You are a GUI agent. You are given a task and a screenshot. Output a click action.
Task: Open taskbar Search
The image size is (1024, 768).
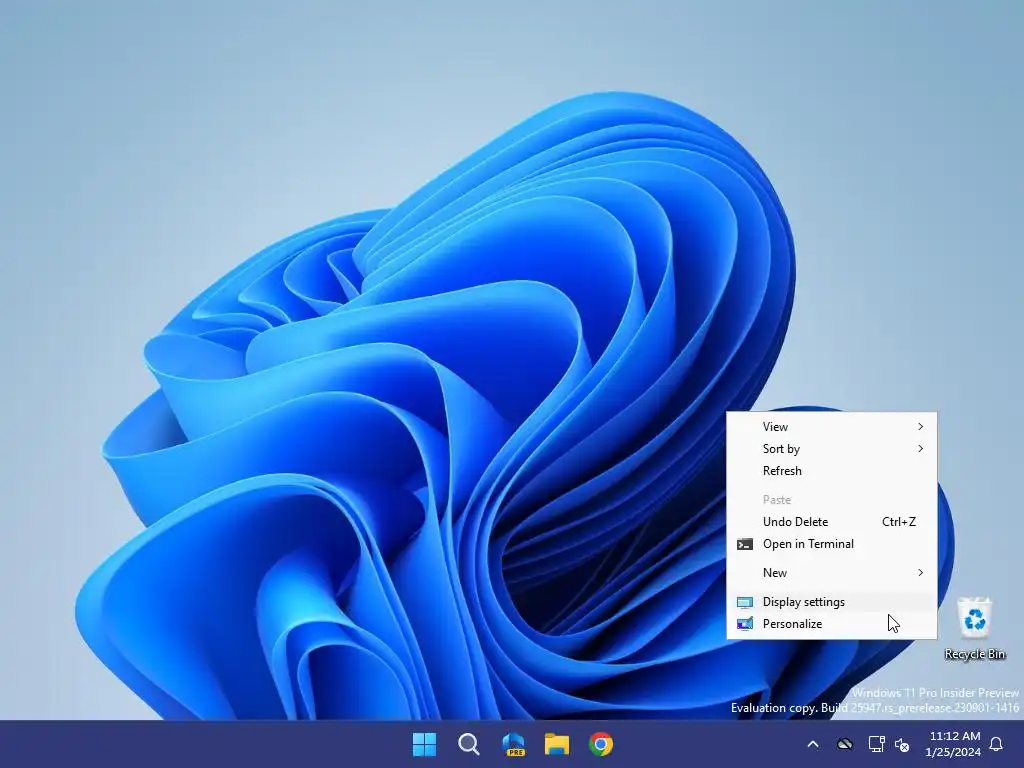[x=469, y=744]
